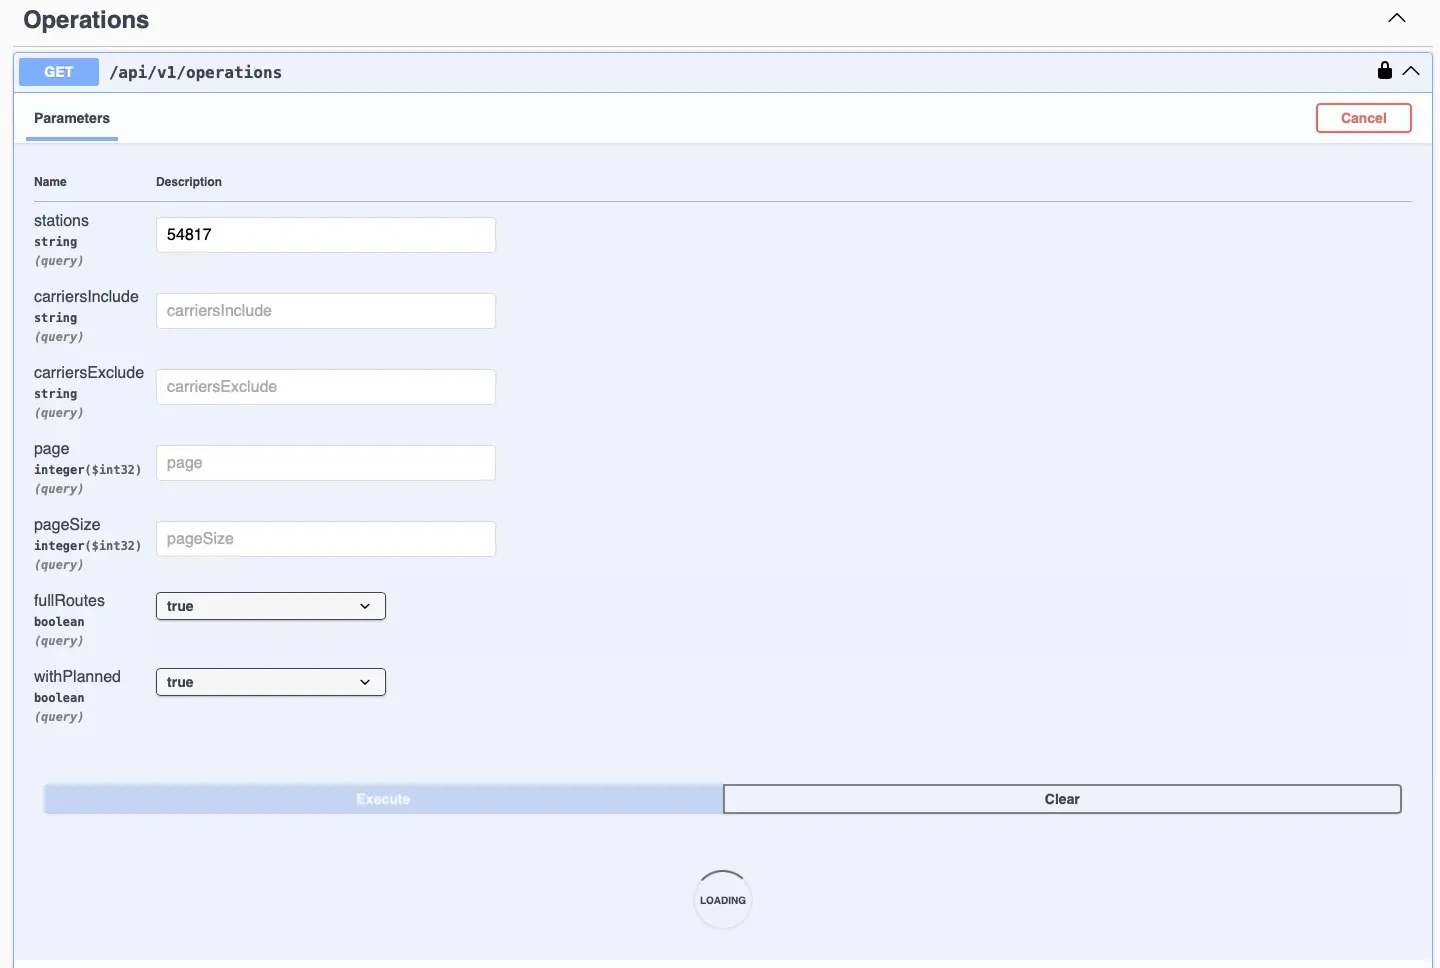The width and height of the screenshot is (1440, 968).
Task: Collapse the Operations section with top chevron
Action: pyautogui.click(x=1397, y=18)
